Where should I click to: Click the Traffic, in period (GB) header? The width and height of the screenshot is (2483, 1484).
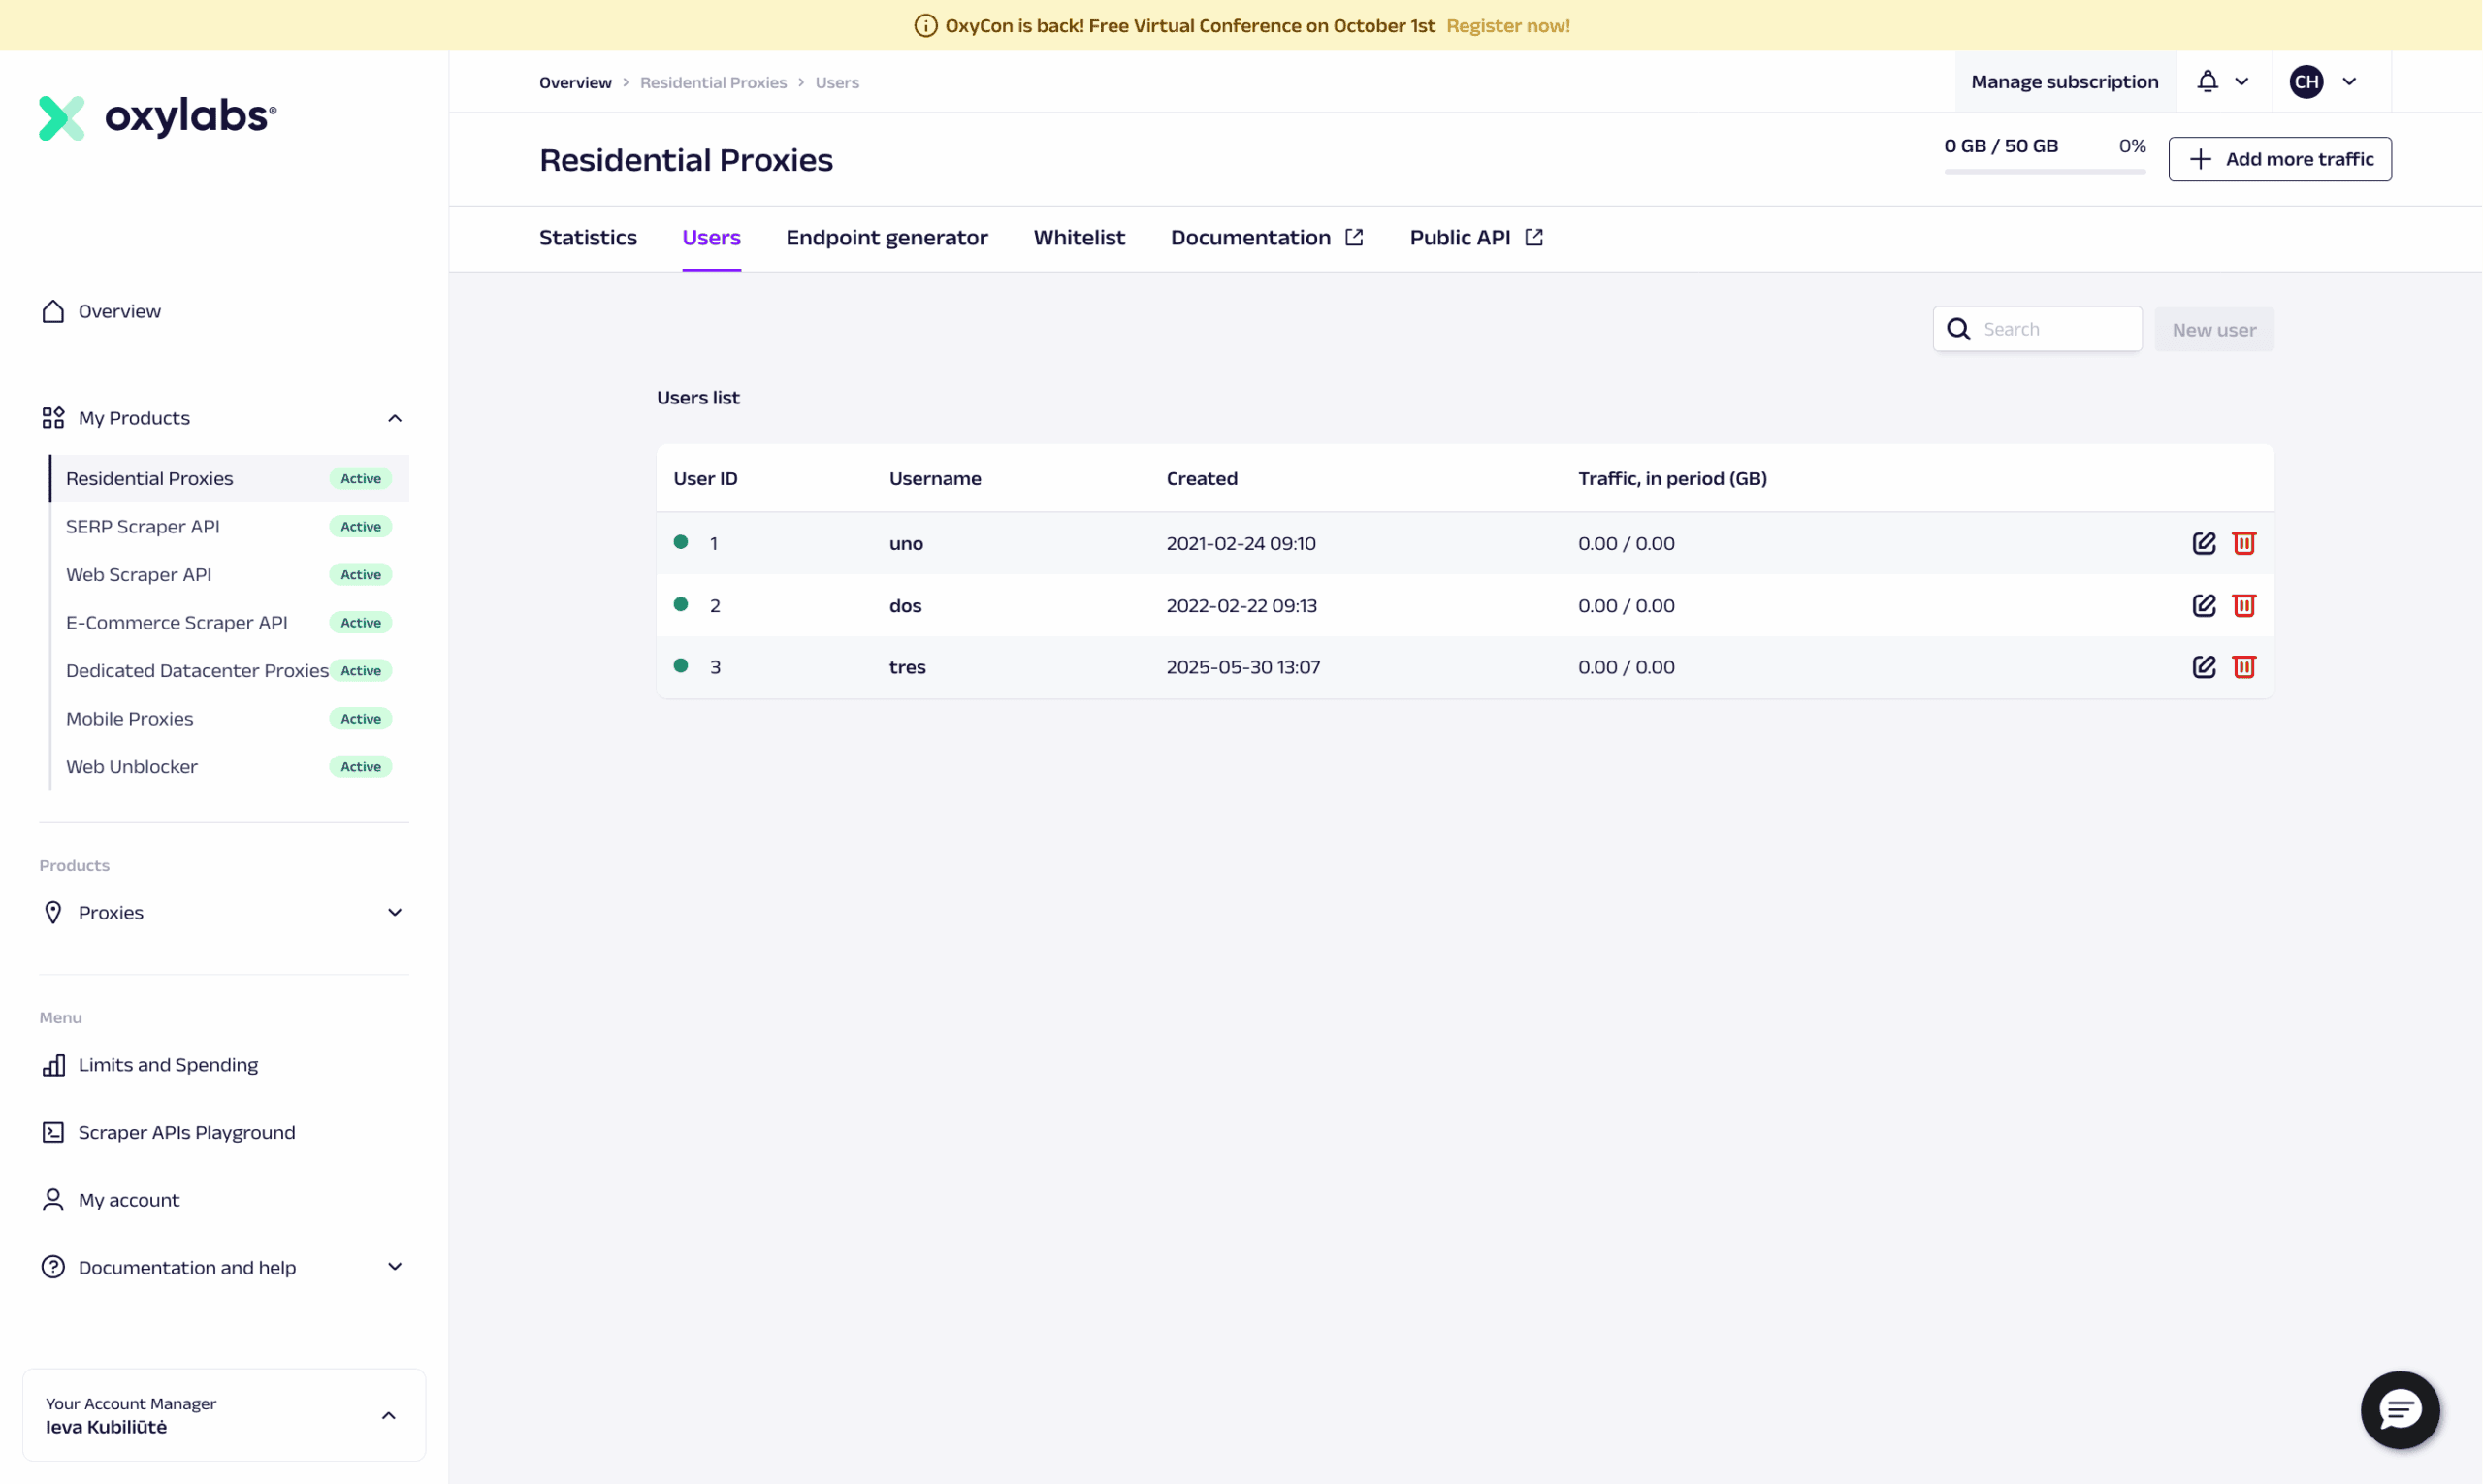[x=1672, y=479]
